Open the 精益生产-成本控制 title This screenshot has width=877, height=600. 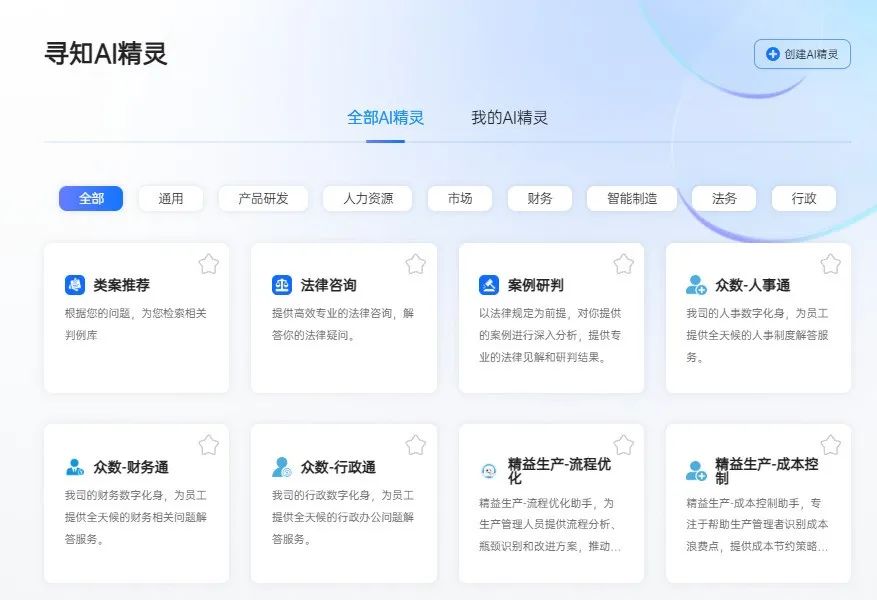[766, 471]
